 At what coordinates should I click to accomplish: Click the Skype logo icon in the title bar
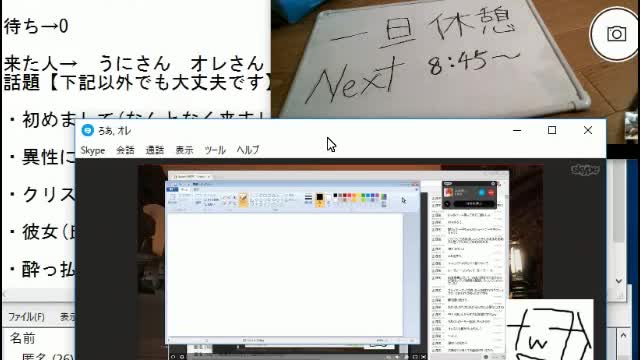(x=87, y=130)
